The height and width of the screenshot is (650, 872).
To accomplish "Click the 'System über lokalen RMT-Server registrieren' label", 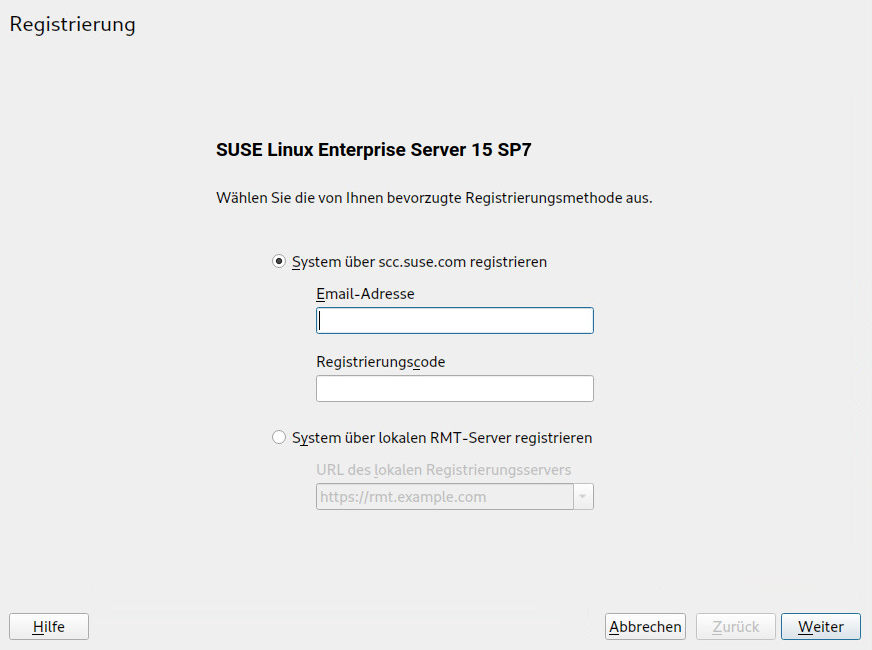I will 442,438.
